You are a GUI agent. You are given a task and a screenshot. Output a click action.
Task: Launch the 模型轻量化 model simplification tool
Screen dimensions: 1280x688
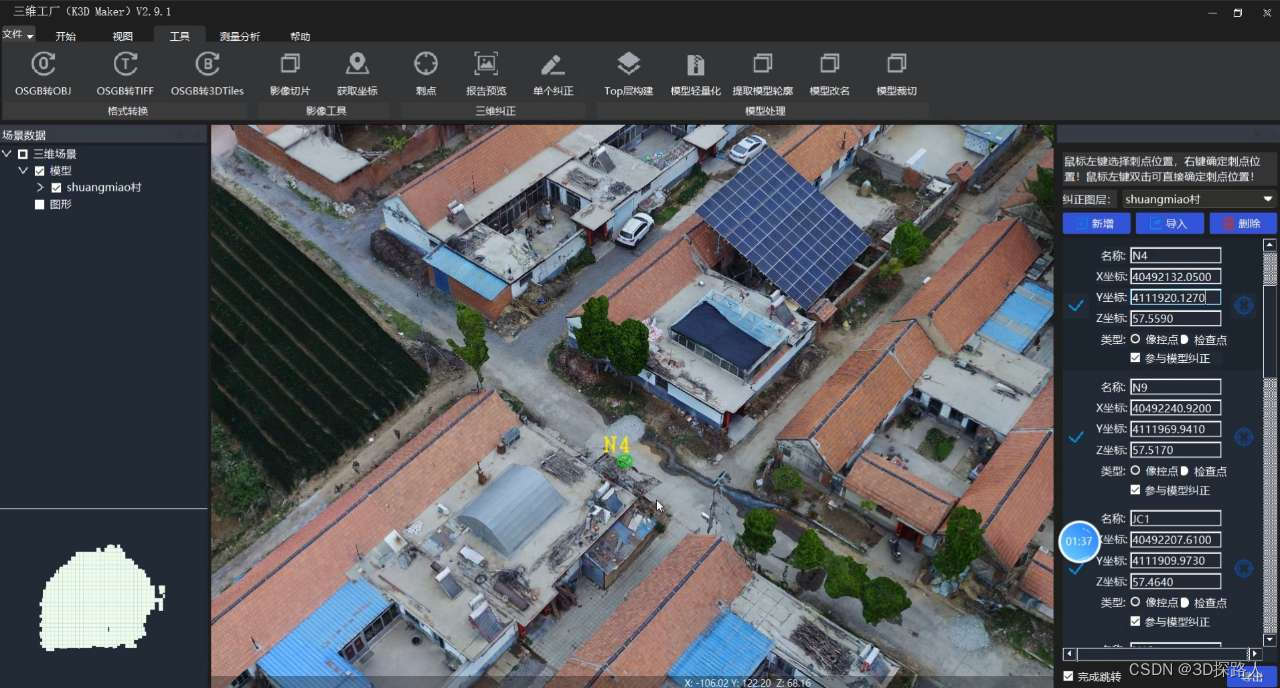coord(695,72)
